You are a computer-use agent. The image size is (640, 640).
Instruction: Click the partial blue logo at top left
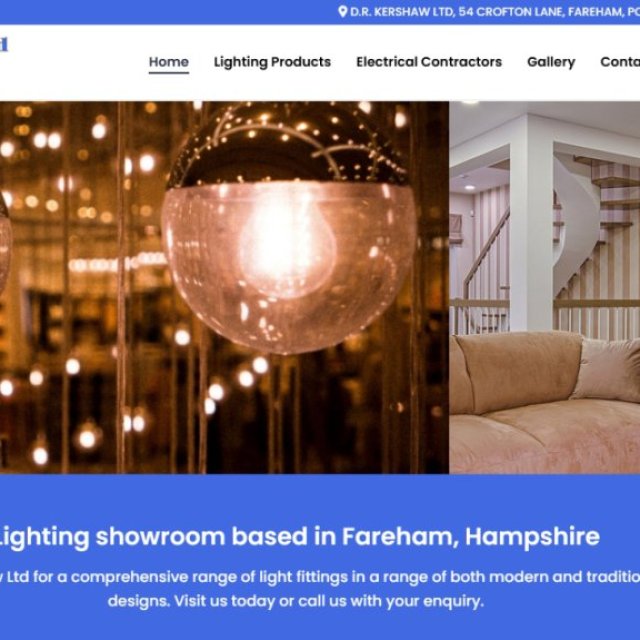pyautogui.click(x=4, y=44)
